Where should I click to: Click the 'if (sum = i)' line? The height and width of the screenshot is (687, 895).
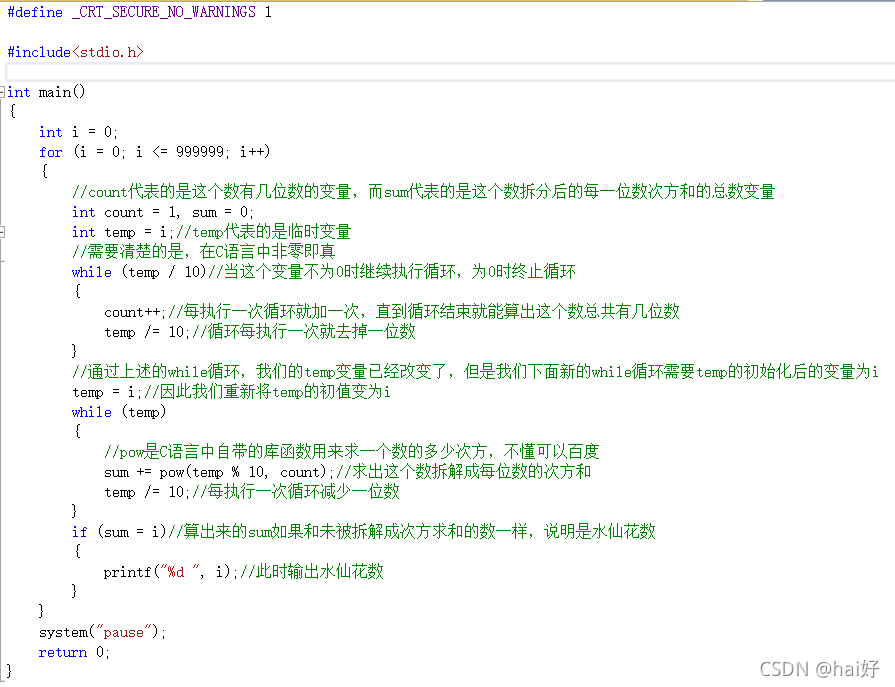[x=363, y=531]
